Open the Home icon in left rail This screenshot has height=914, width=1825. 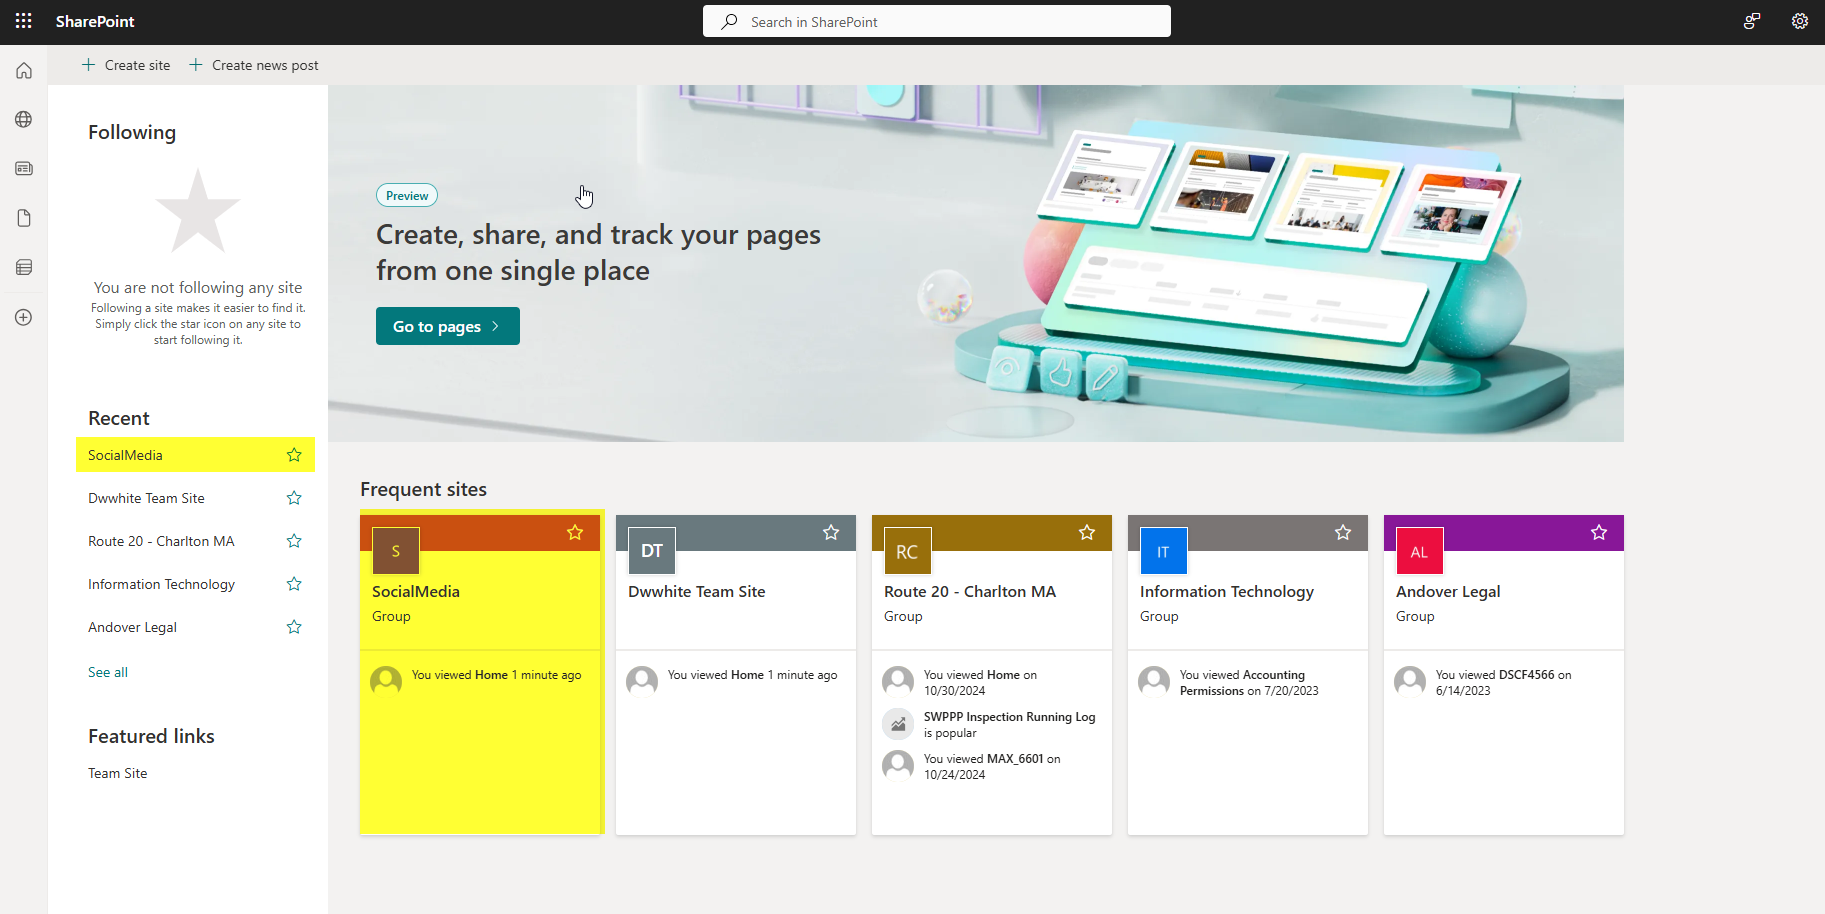coord(24,71)
